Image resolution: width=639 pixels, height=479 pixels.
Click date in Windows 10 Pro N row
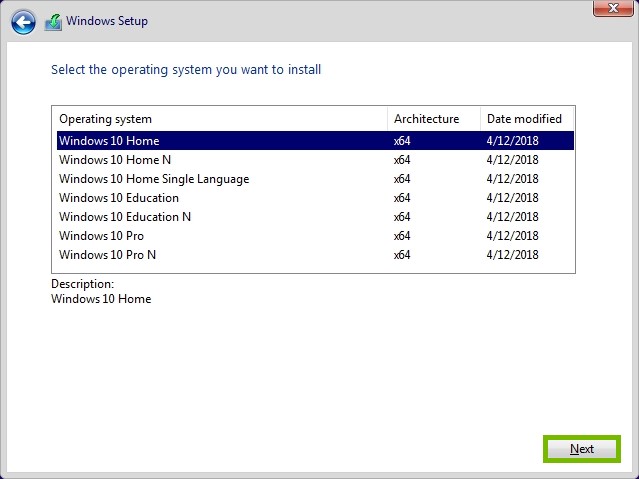(x=512, y=255)
